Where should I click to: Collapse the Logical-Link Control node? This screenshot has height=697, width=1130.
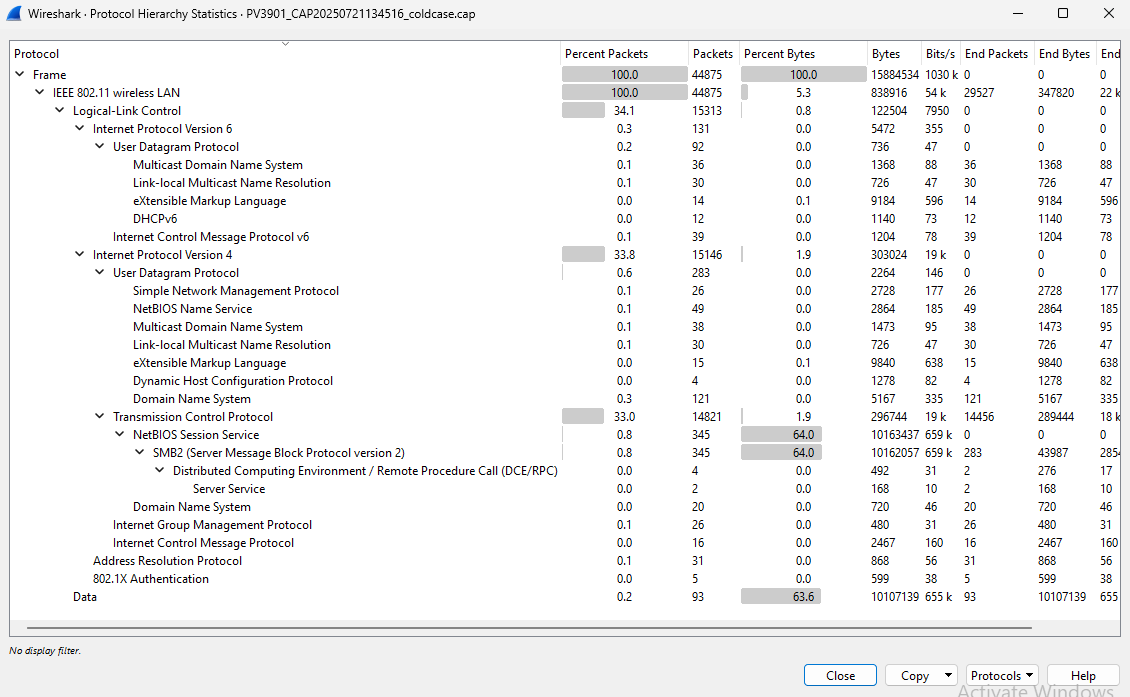[x=61, y=110]
